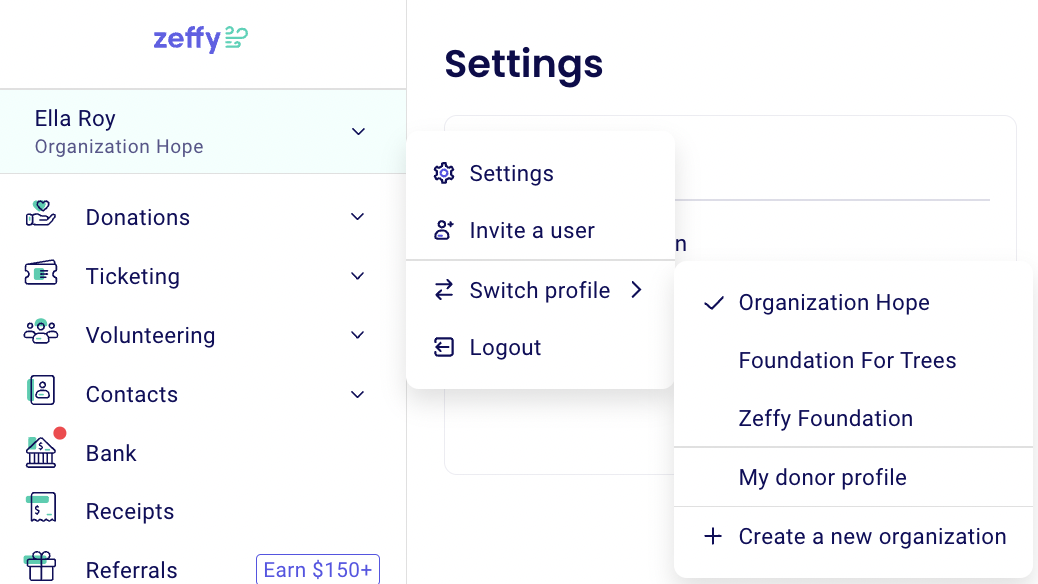
Task: Select the Referrals gift icon
Action: pos(40,566)
